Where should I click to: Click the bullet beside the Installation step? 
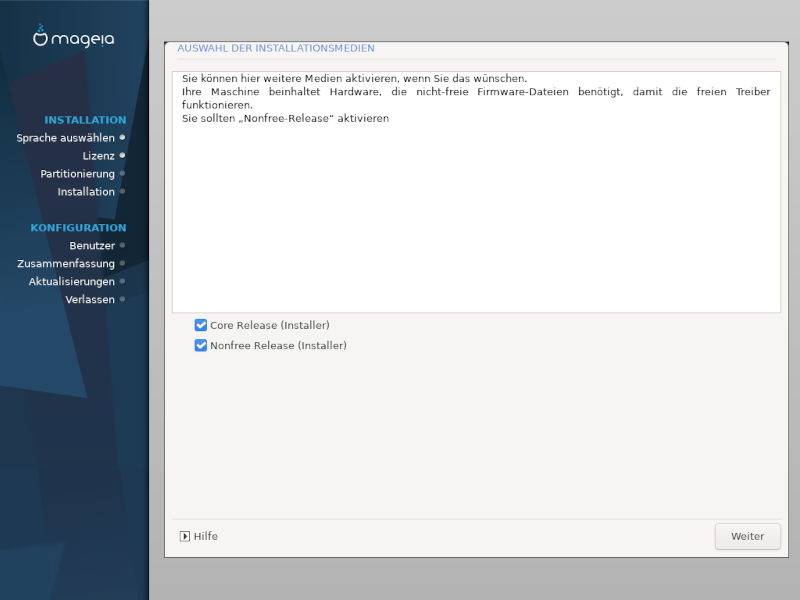122,191
